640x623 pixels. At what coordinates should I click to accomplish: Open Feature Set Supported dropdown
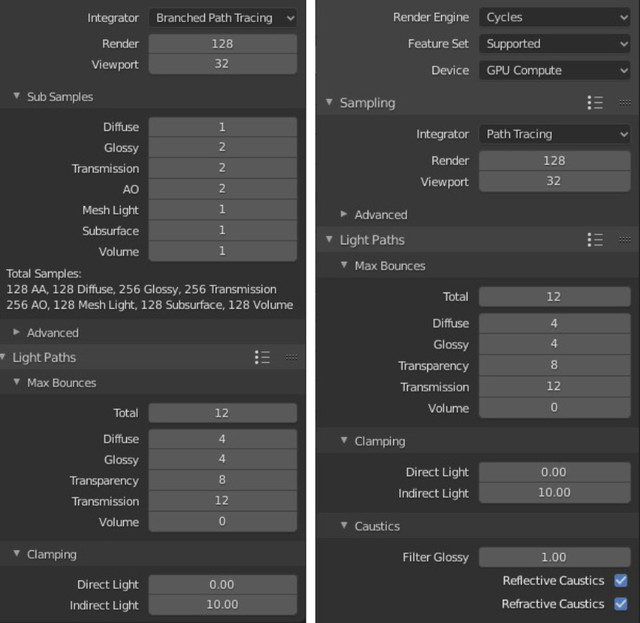554,44
